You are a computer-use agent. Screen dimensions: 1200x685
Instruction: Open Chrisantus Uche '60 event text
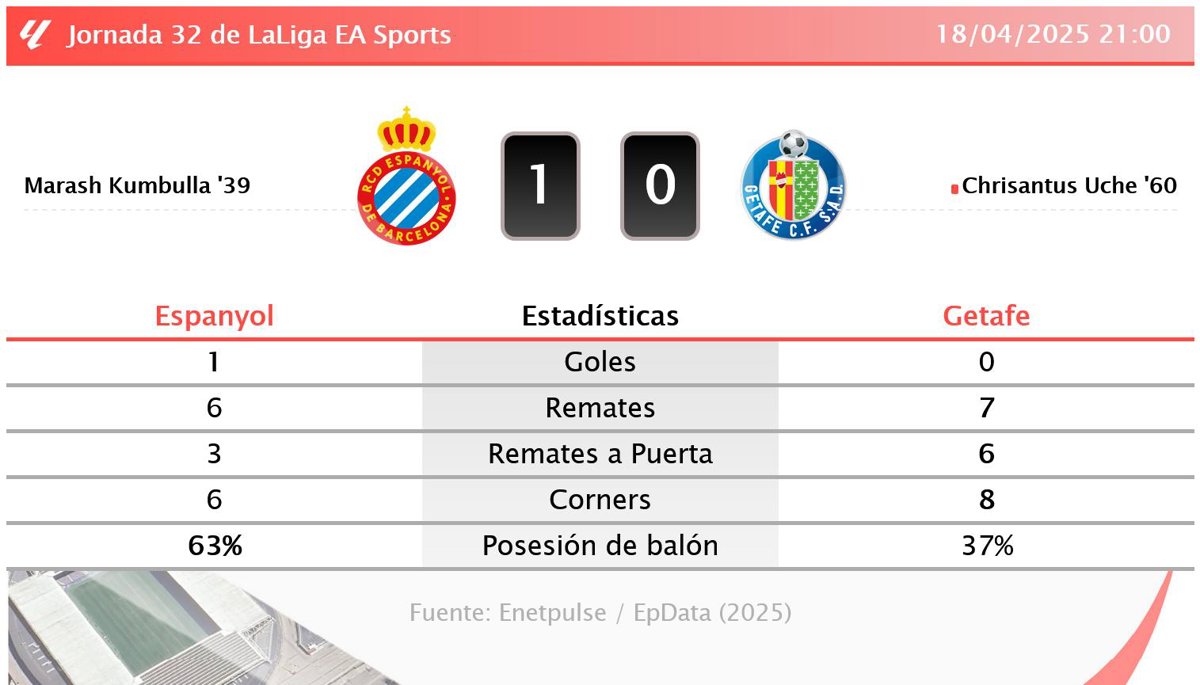click(1069, 186)
